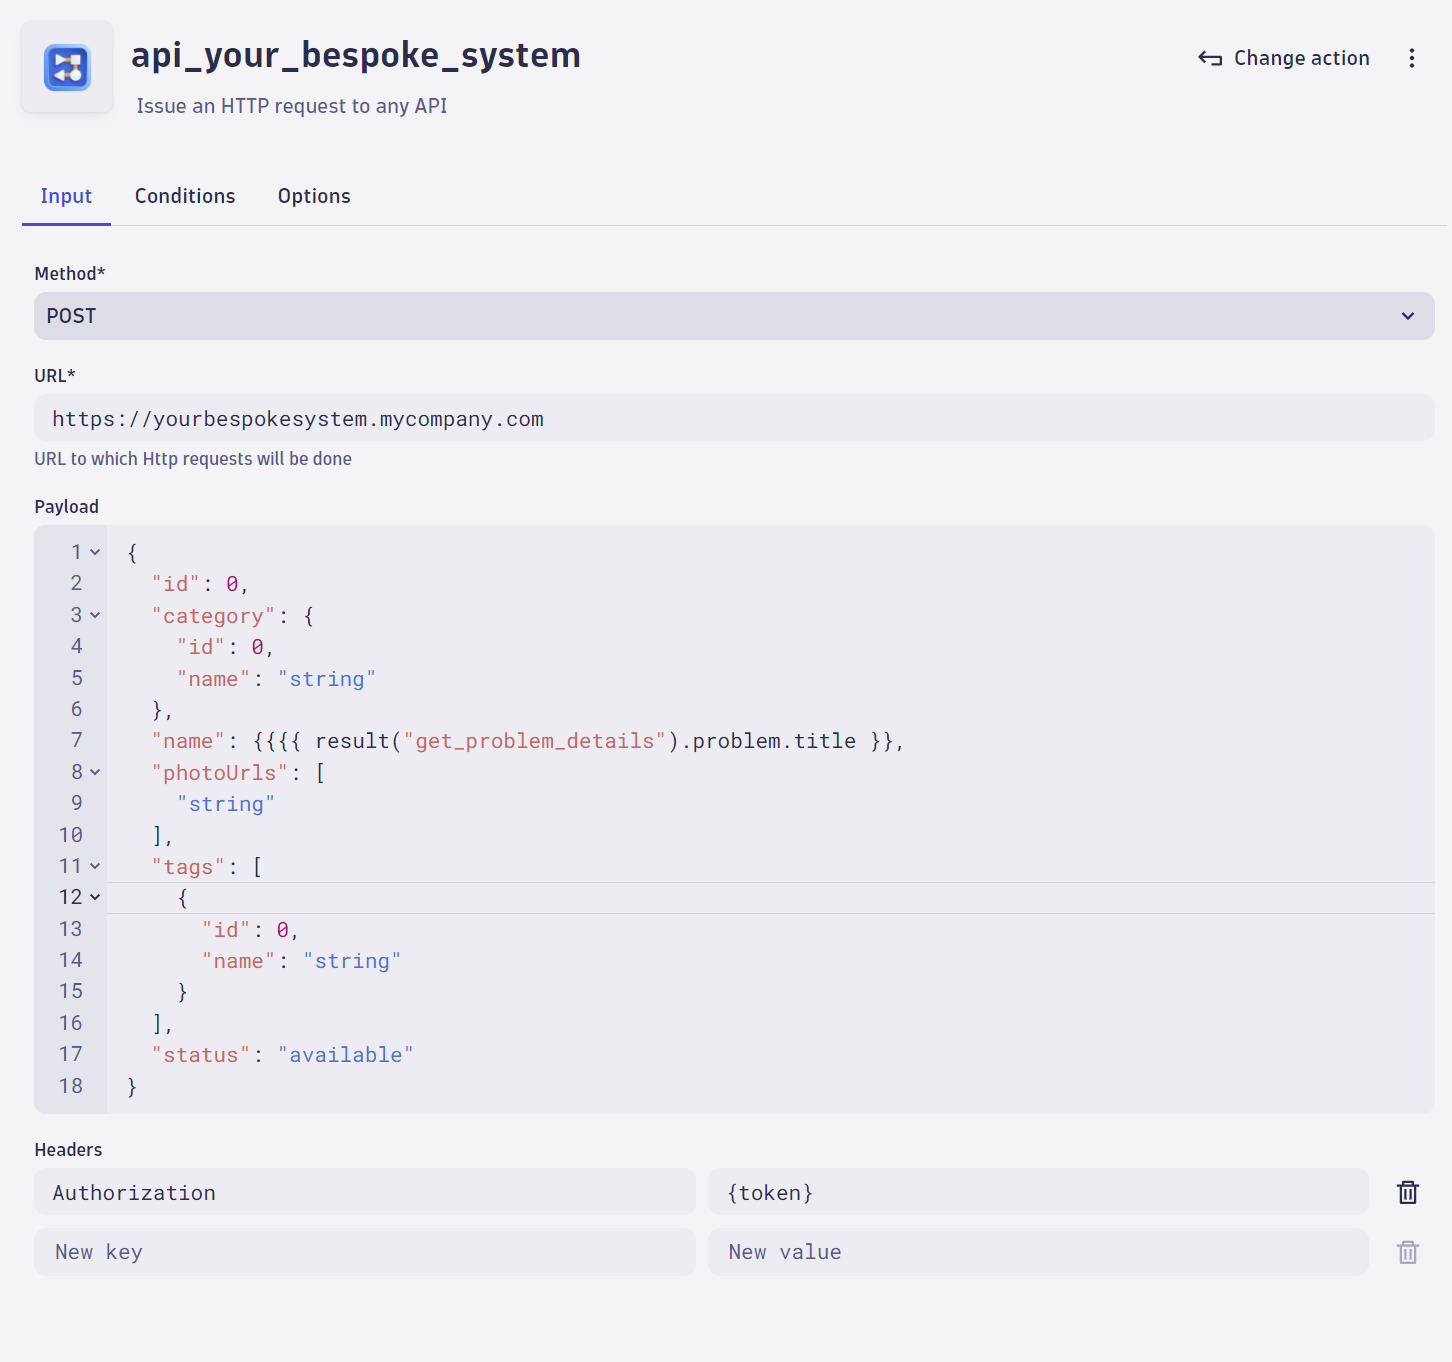Click the "string" value on line 9
Viewport: 1452px width, 1362px height.
(226, 804)
